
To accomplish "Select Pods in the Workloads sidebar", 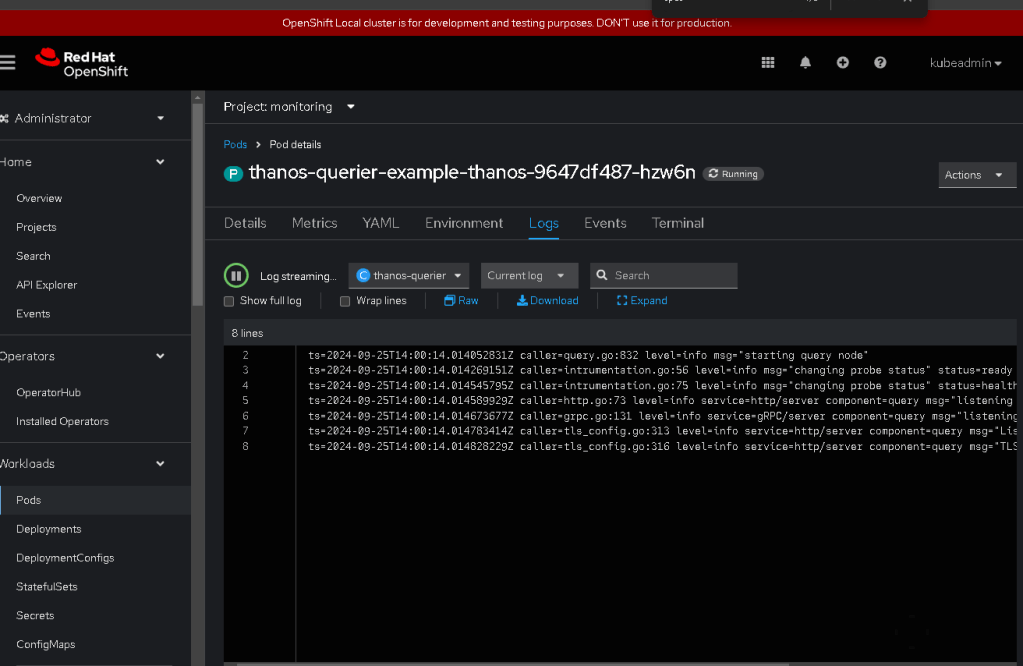I will (x=95, y=500).
